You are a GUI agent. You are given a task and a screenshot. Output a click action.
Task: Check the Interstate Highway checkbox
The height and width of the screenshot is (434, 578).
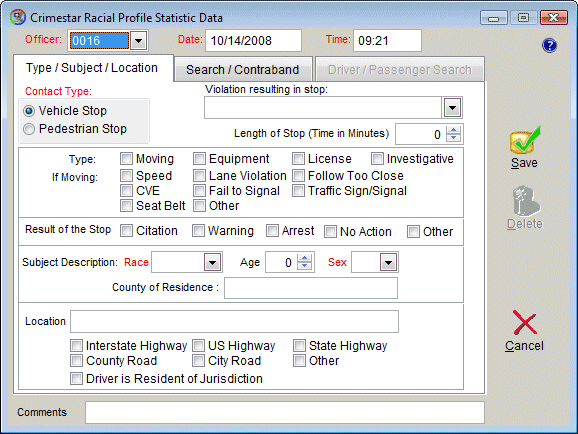pyautogui.click(x=76, y=346)
